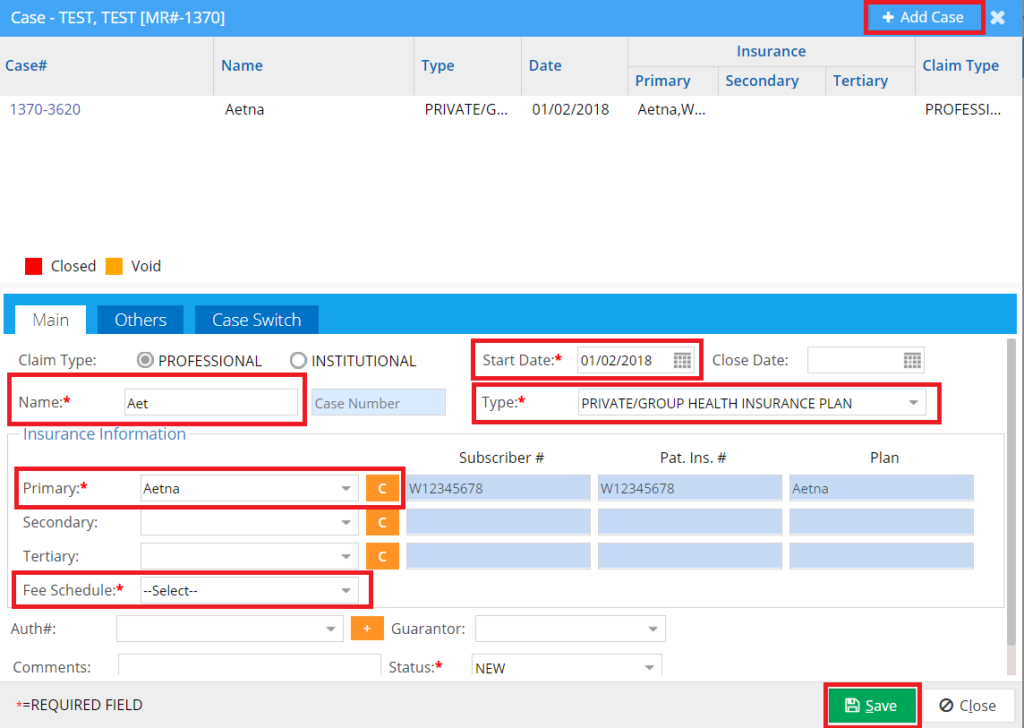Viewport: 1024px width, 728px height.
Task: Click the orange C icon beside Primary insurance
Action: tap(382, 488)
